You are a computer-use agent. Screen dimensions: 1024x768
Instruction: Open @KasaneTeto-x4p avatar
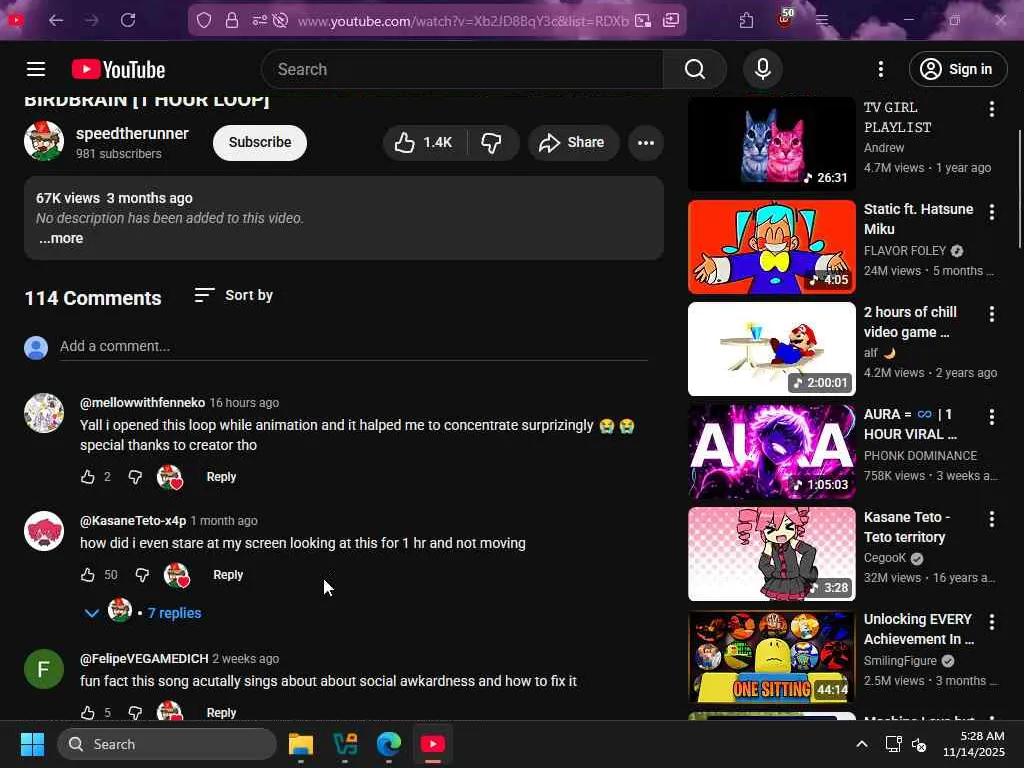[44, 531]
